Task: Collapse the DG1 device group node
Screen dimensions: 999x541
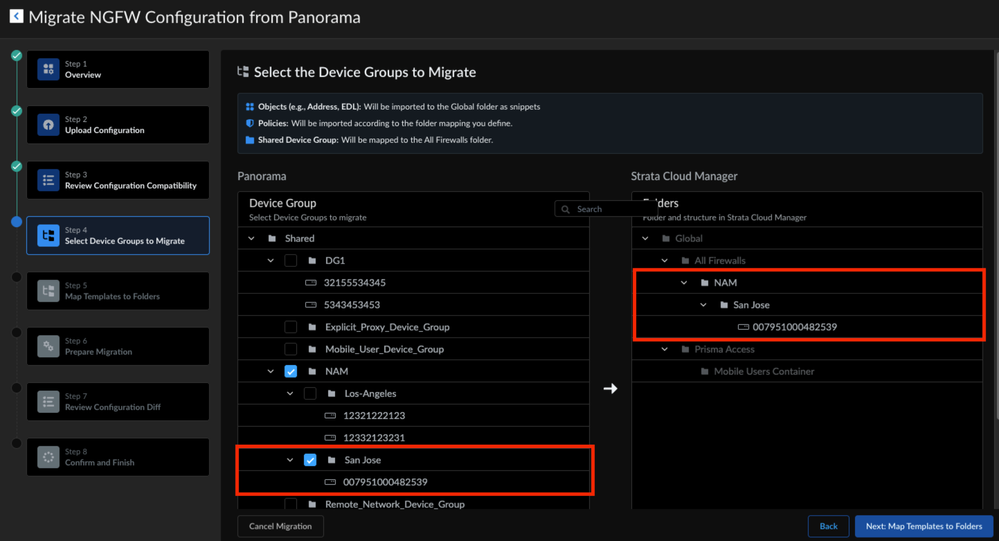Action: pos(270,261)
